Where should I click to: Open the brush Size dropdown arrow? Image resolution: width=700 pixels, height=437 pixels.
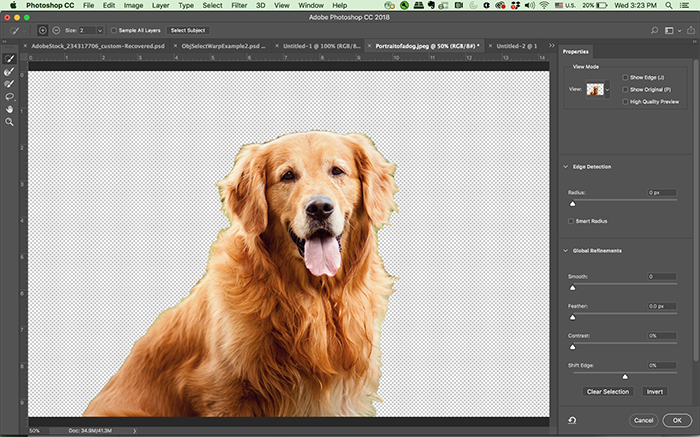pyautogui.click(x=100, y=30)
